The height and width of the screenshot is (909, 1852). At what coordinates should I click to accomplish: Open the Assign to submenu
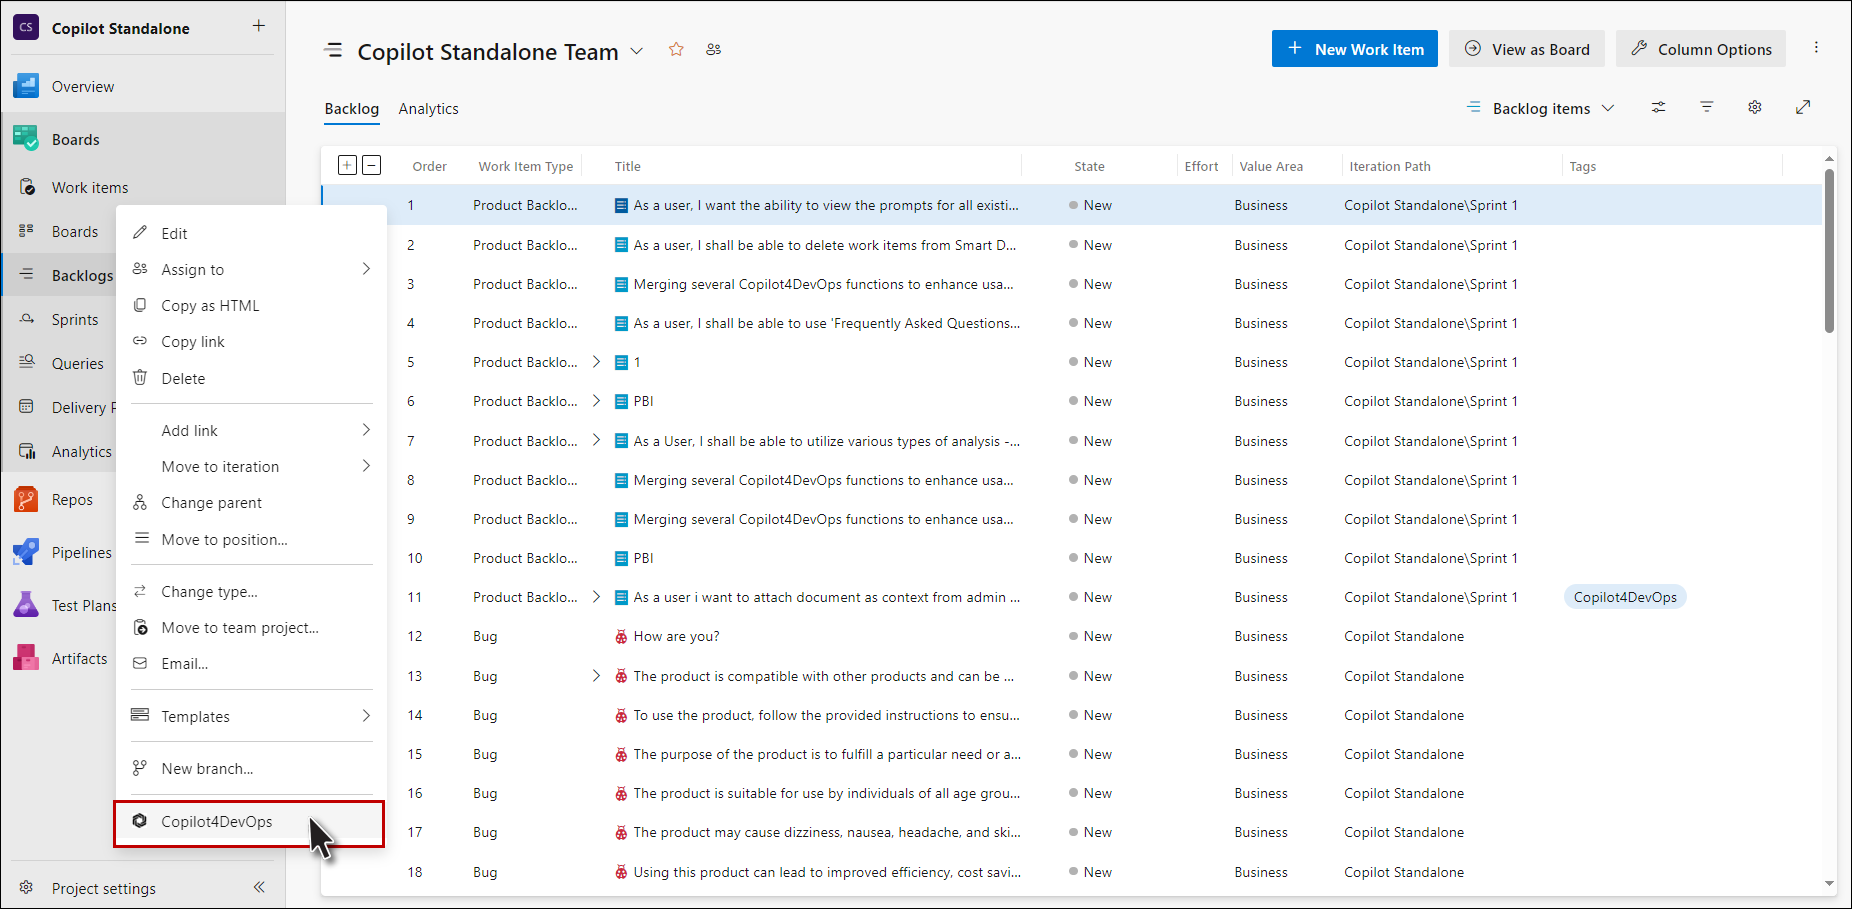point(251,269)
